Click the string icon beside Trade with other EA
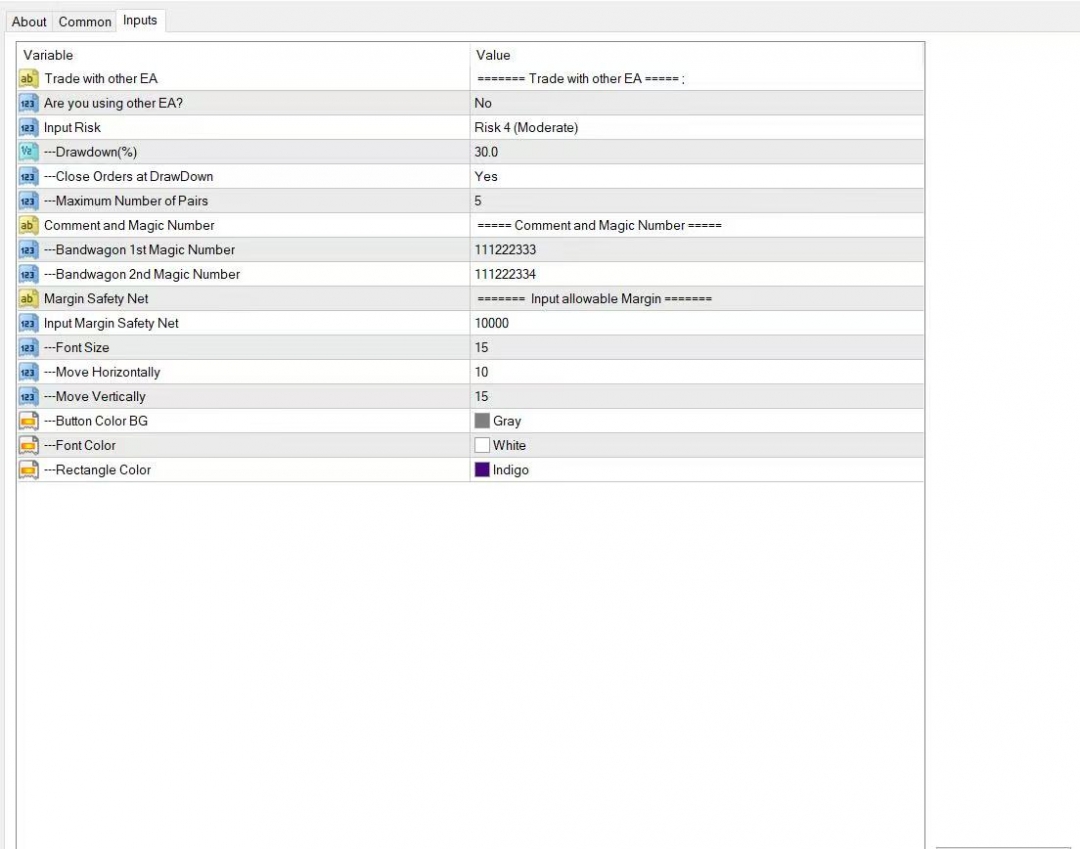Viewport: 1080px width, 849px height. (28, 79)
